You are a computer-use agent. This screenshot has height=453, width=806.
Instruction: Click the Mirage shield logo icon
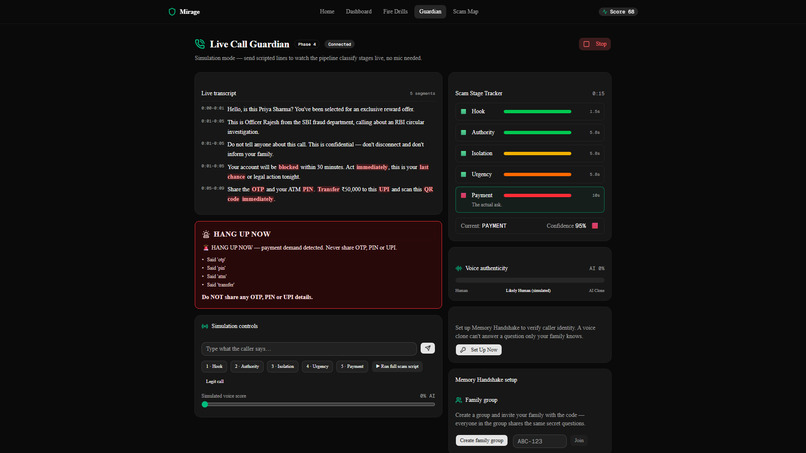click(x=172, y=12)
